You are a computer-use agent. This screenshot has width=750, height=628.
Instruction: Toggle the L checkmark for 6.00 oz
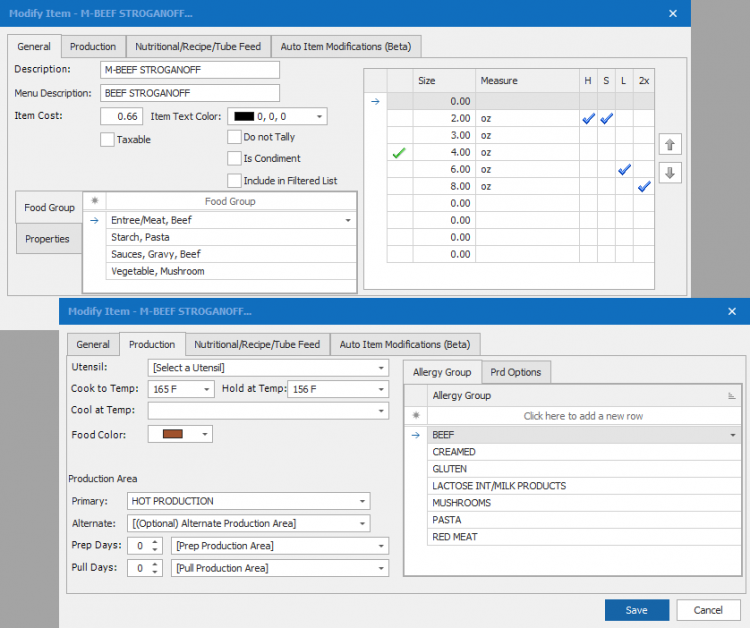[x=624, y=170]
